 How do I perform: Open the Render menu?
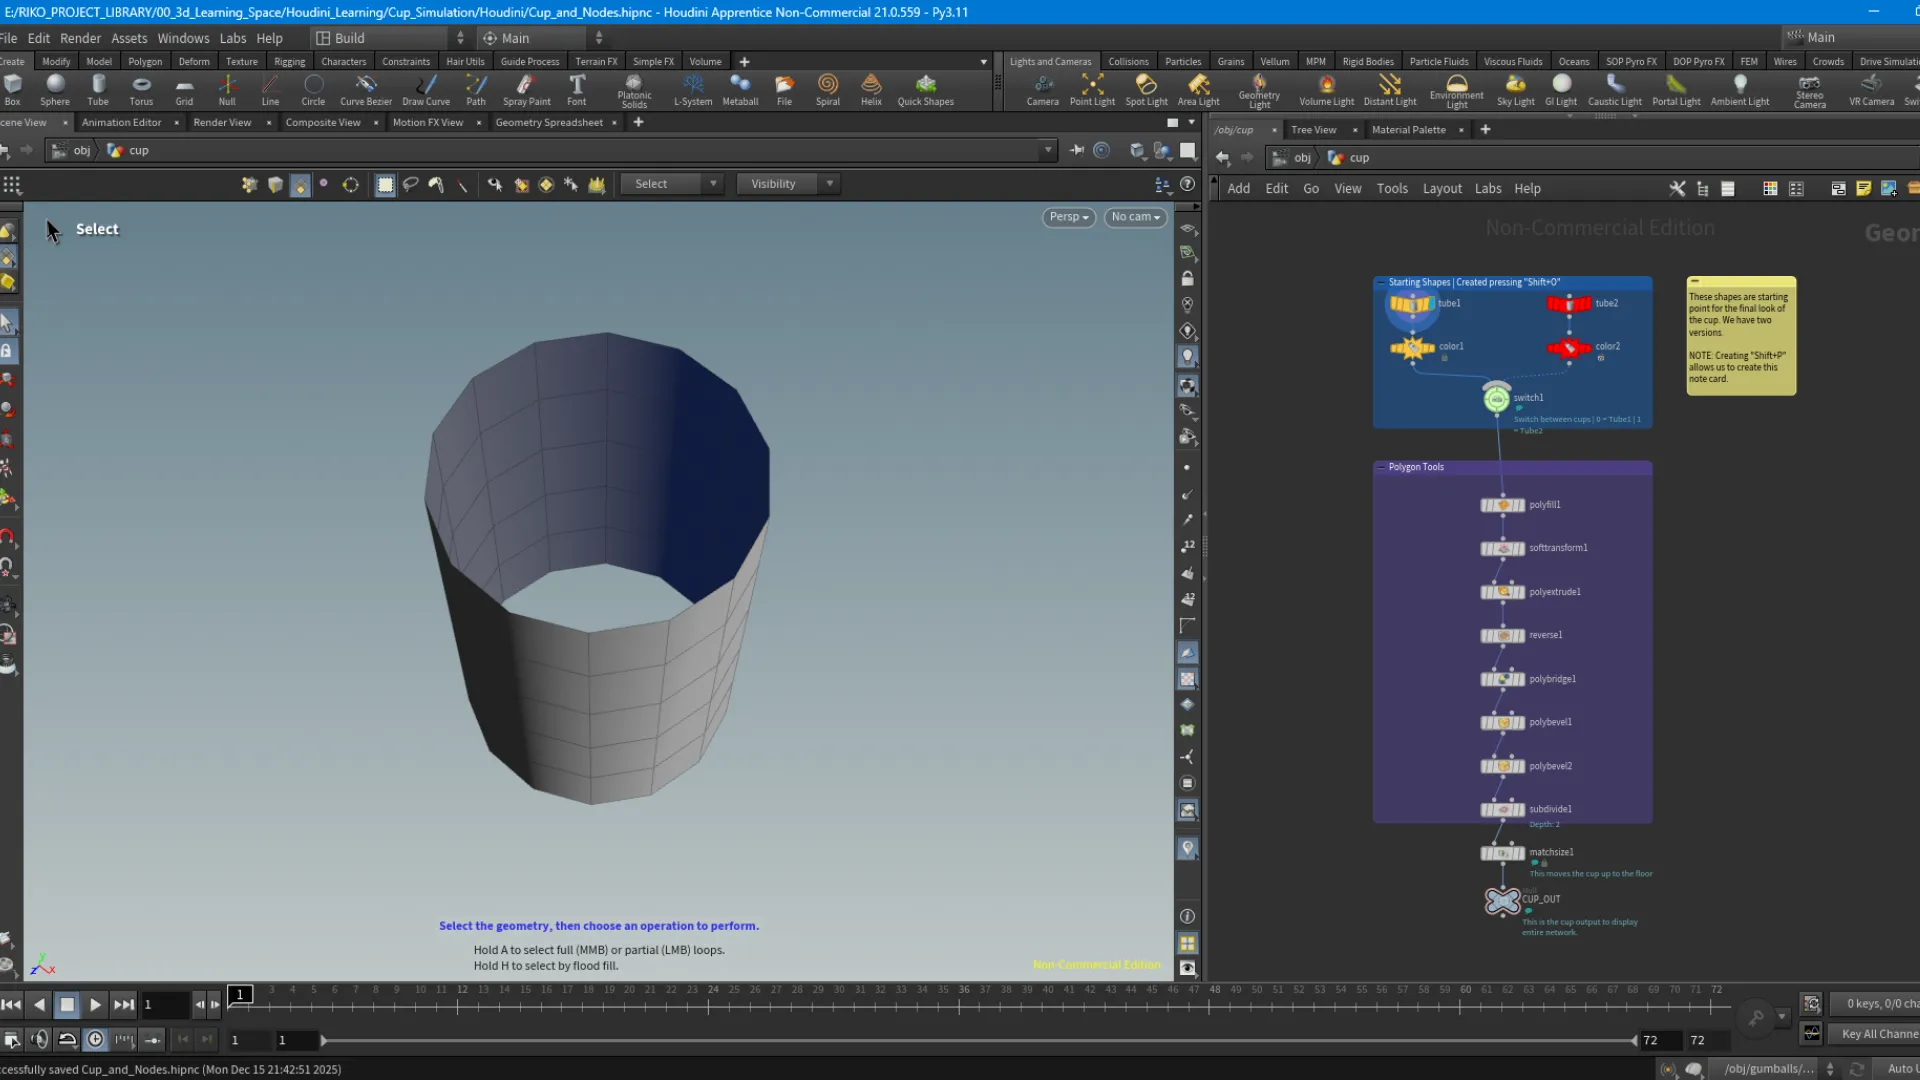80,38
